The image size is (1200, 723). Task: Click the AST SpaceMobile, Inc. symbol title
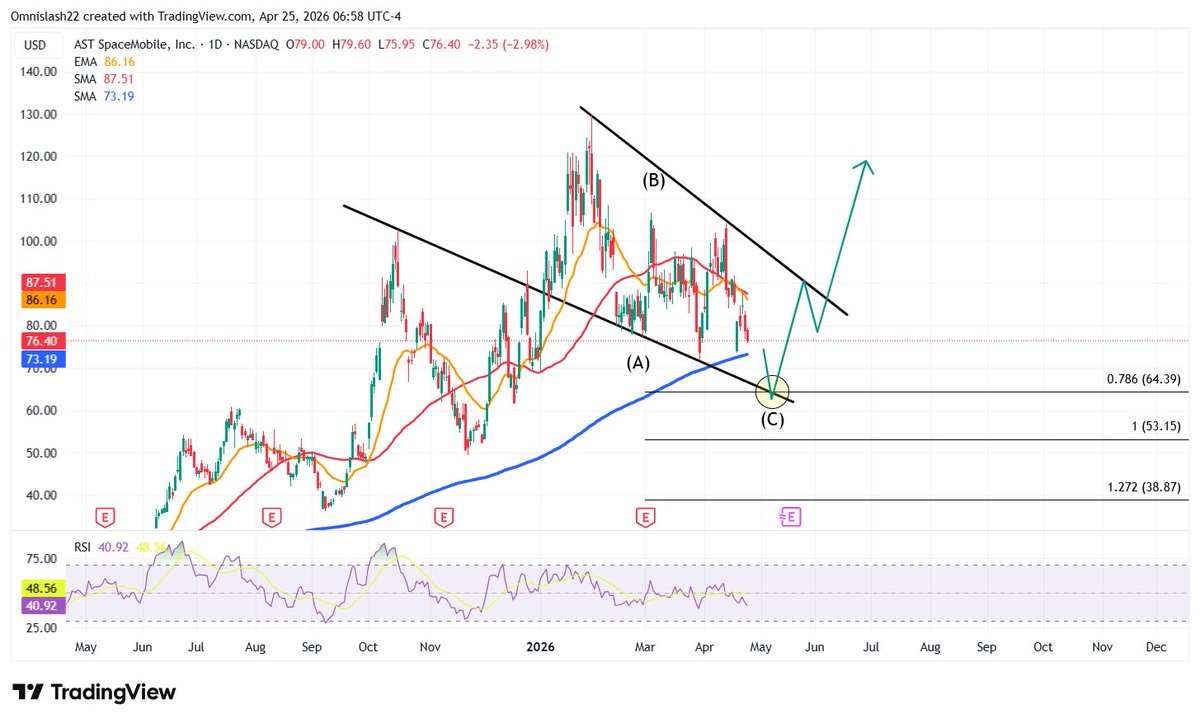136,44
